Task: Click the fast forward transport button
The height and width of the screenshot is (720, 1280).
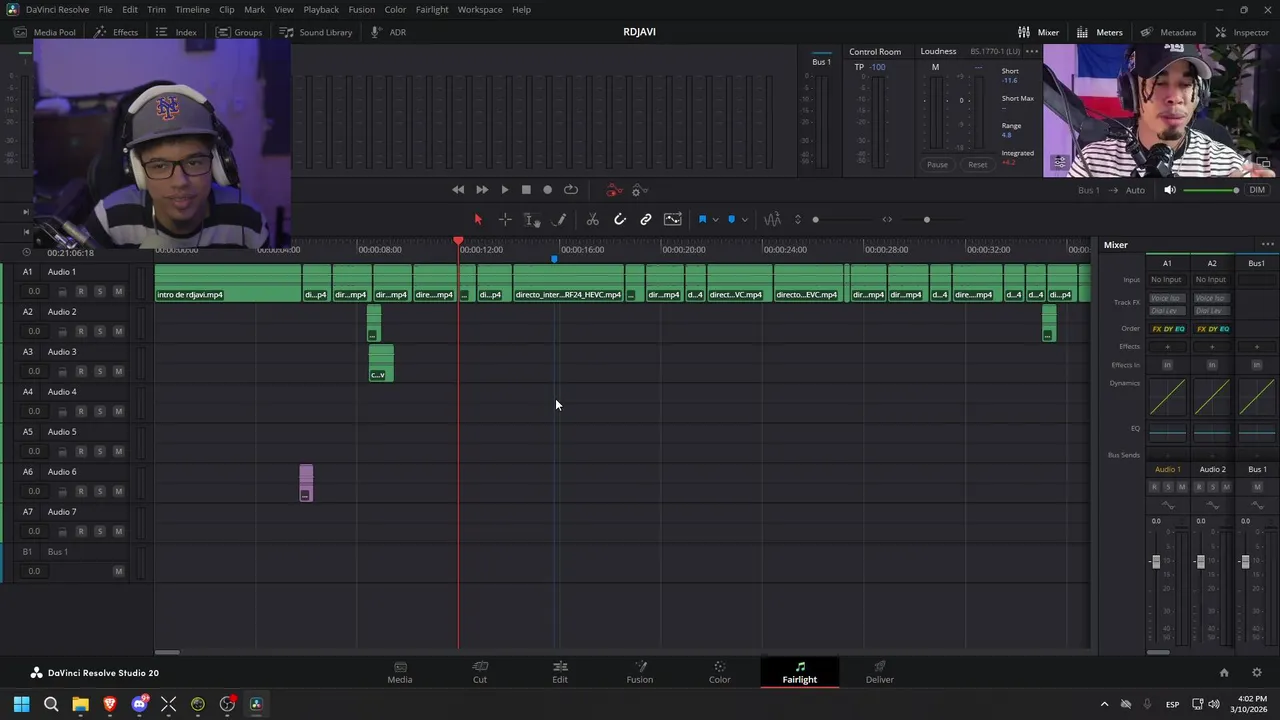Action: [x=481, y=190]
